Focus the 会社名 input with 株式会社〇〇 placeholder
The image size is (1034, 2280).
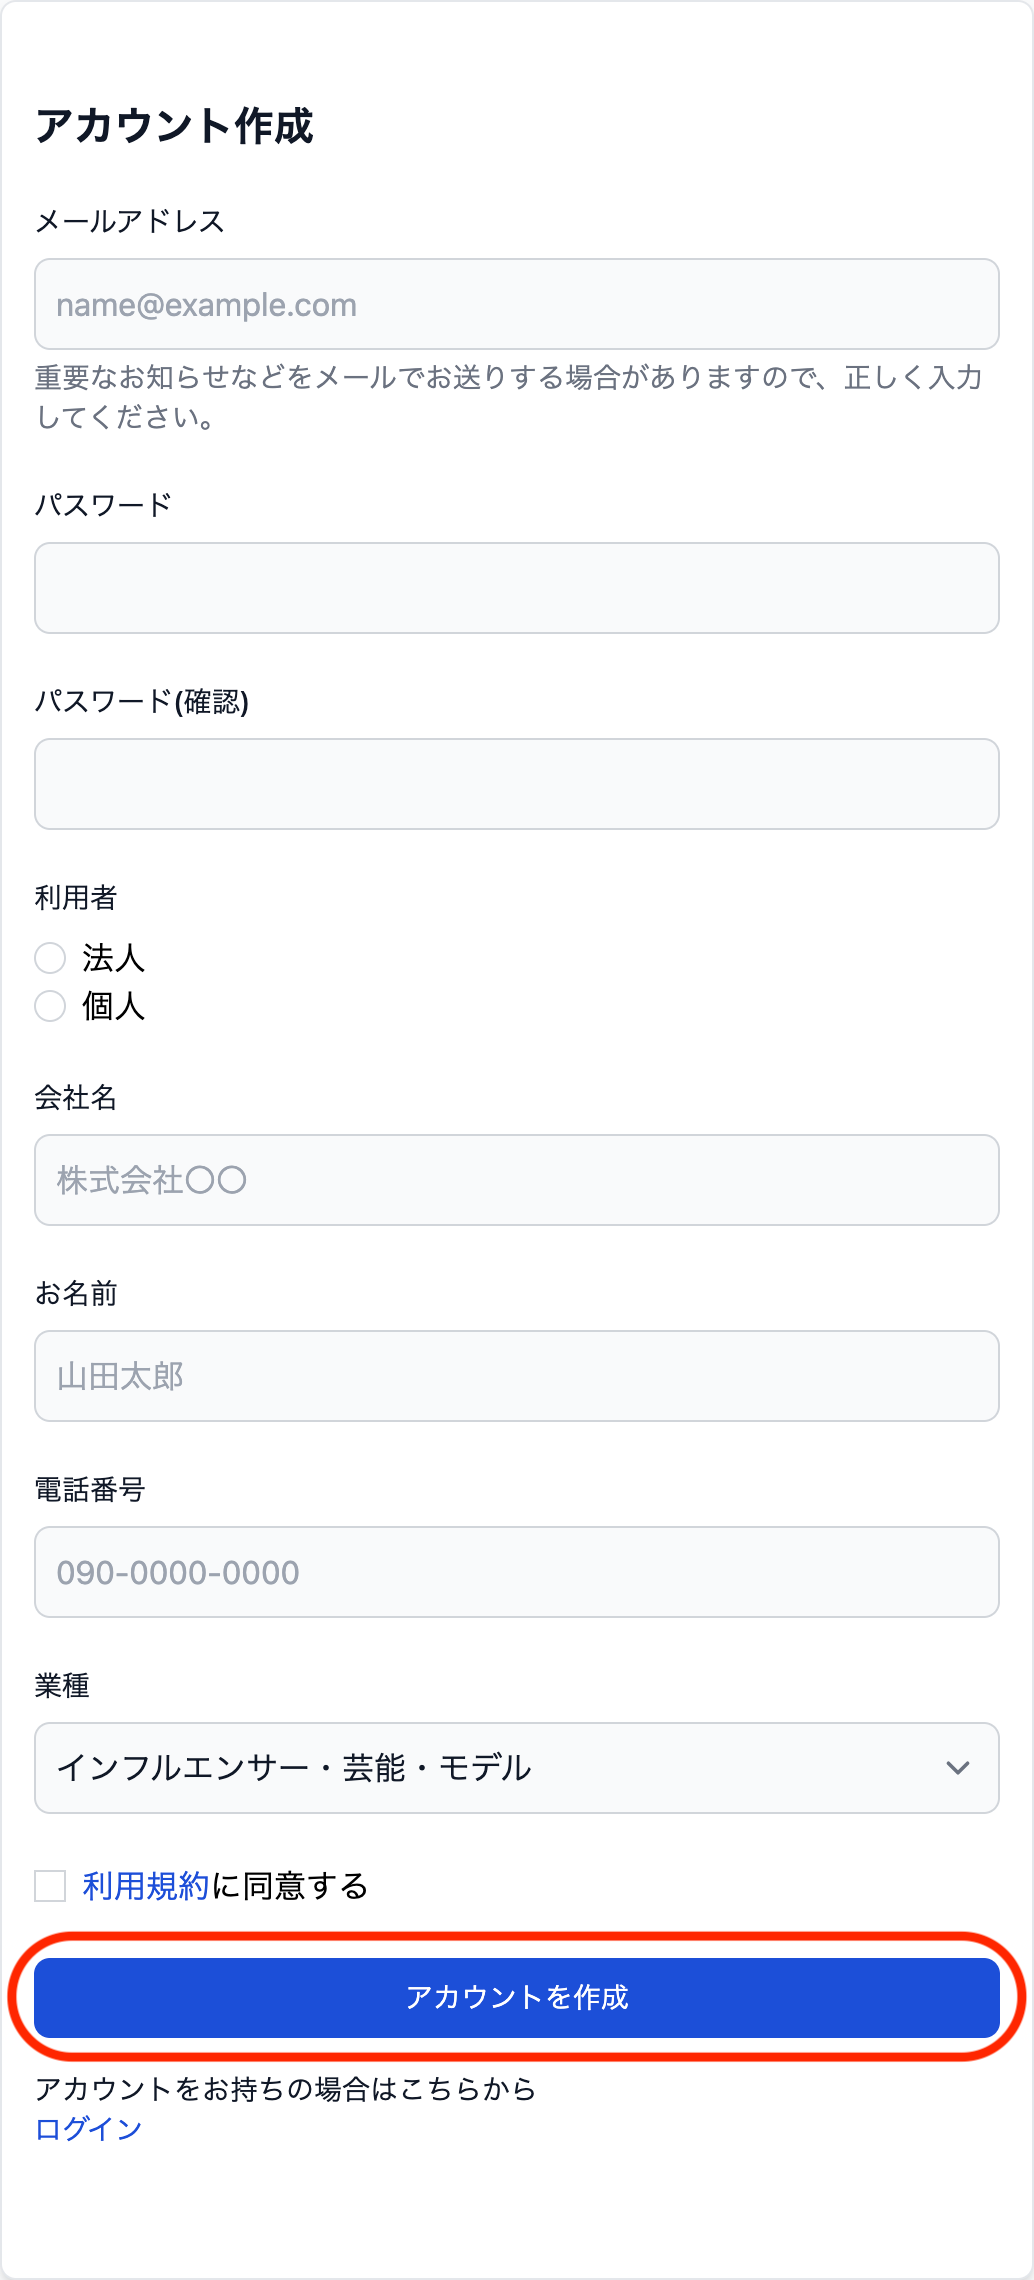516,1180
